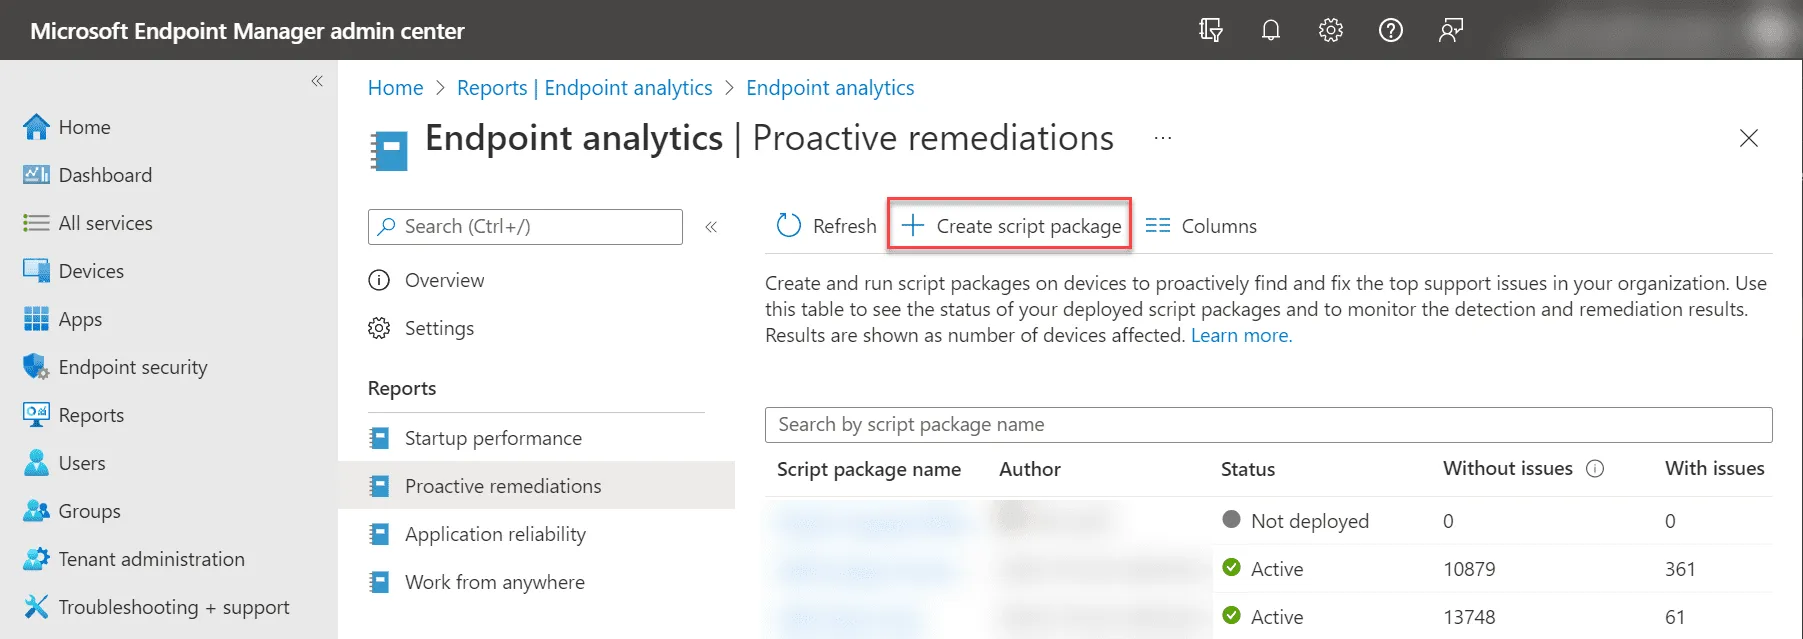1803x639 pixels.
Task: Open portal settings gear in the header
Action: tap(1331, 30)
